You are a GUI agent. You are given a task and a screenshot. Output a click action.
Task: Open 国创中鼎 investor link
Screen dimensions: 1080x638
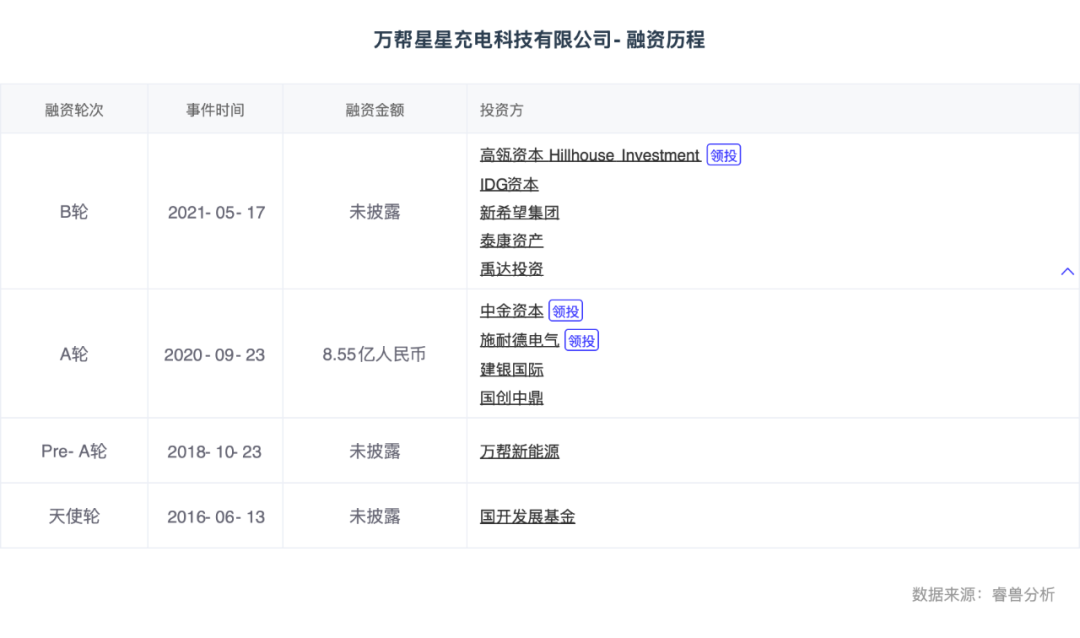click(x=511, y=398)
